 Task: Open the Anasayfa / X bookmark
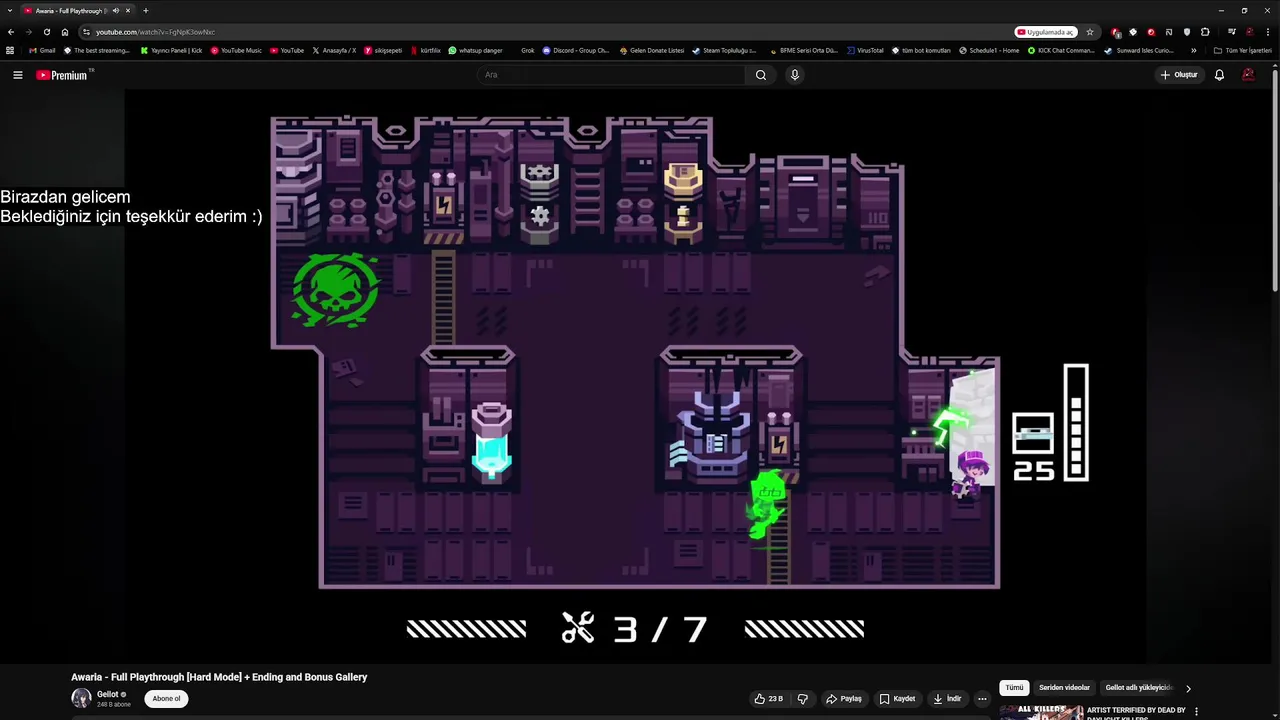coord(334,50)
